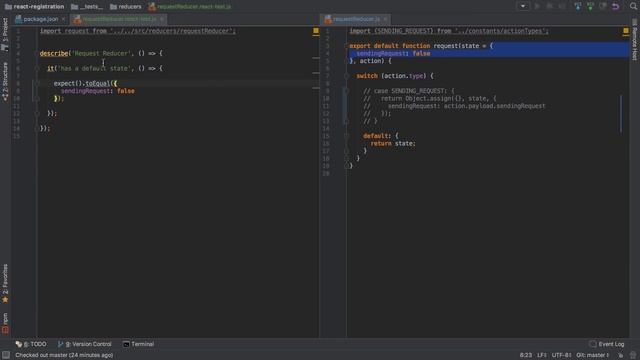Collapse the default case fold marker on line 15
This screenshot has height=360, width=640.
tap(346, 136)
